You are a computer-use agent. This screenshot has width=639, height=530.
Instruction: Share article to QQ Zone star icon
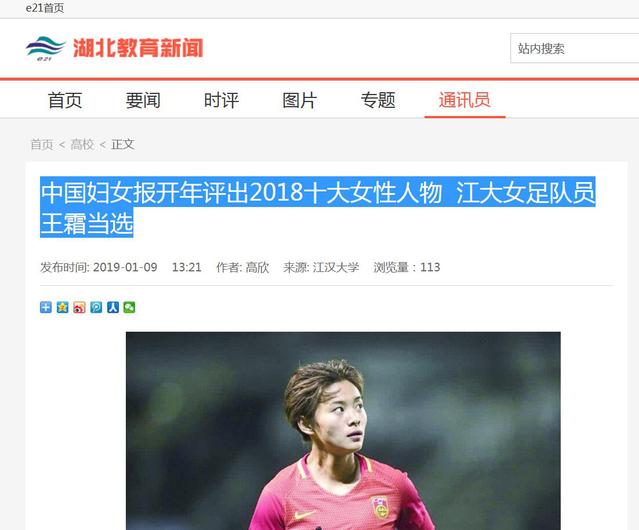click(x=62, y=307)
